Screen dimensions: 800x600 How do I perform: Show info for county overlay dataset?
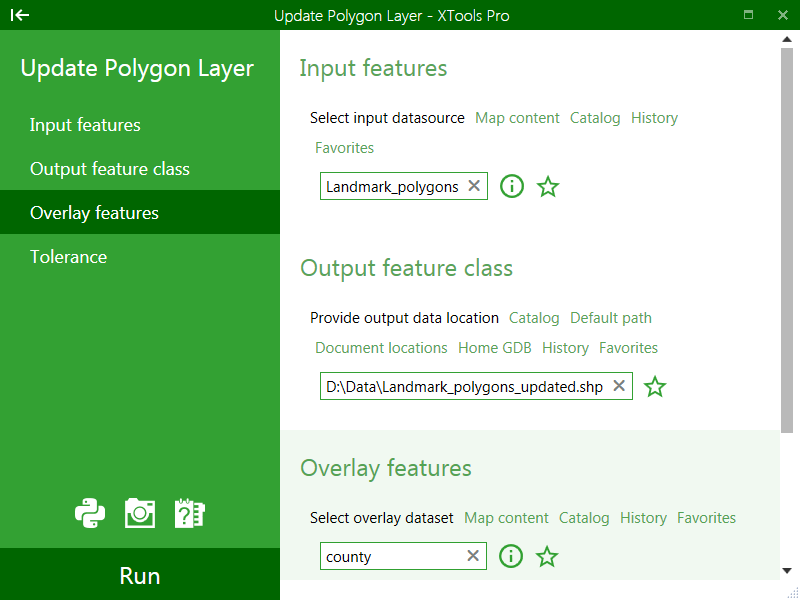(x=511, y=556)
